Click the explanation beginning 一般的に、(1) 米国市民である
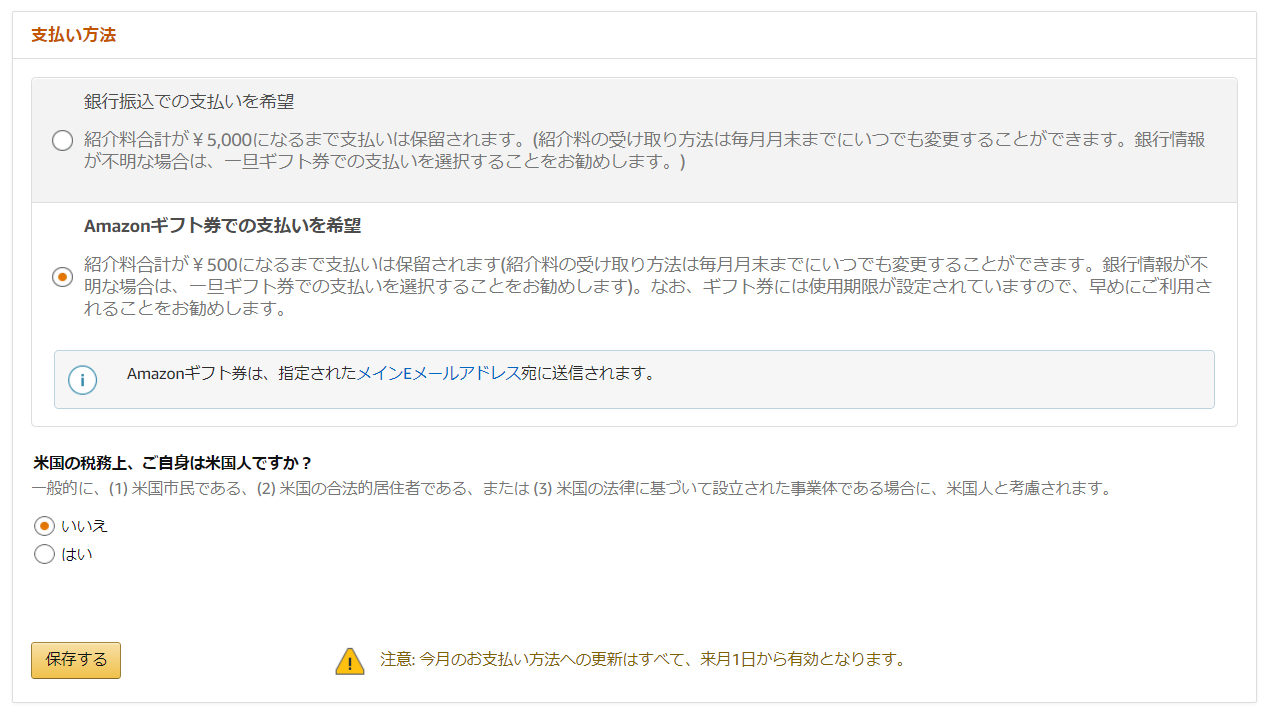The height and width of the screenshot is (721, 1271). [572, 489]
